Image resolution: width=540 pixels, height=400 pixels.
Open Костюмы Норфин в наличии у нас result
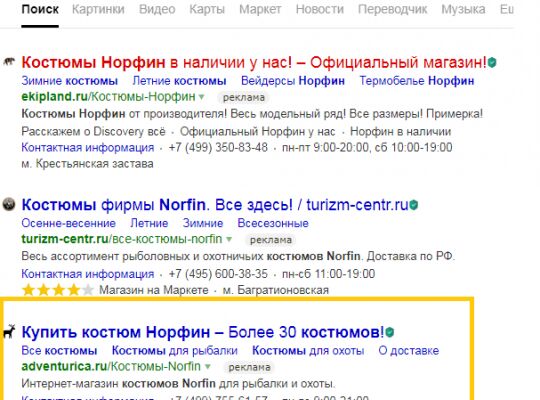(x=254, y=62)
